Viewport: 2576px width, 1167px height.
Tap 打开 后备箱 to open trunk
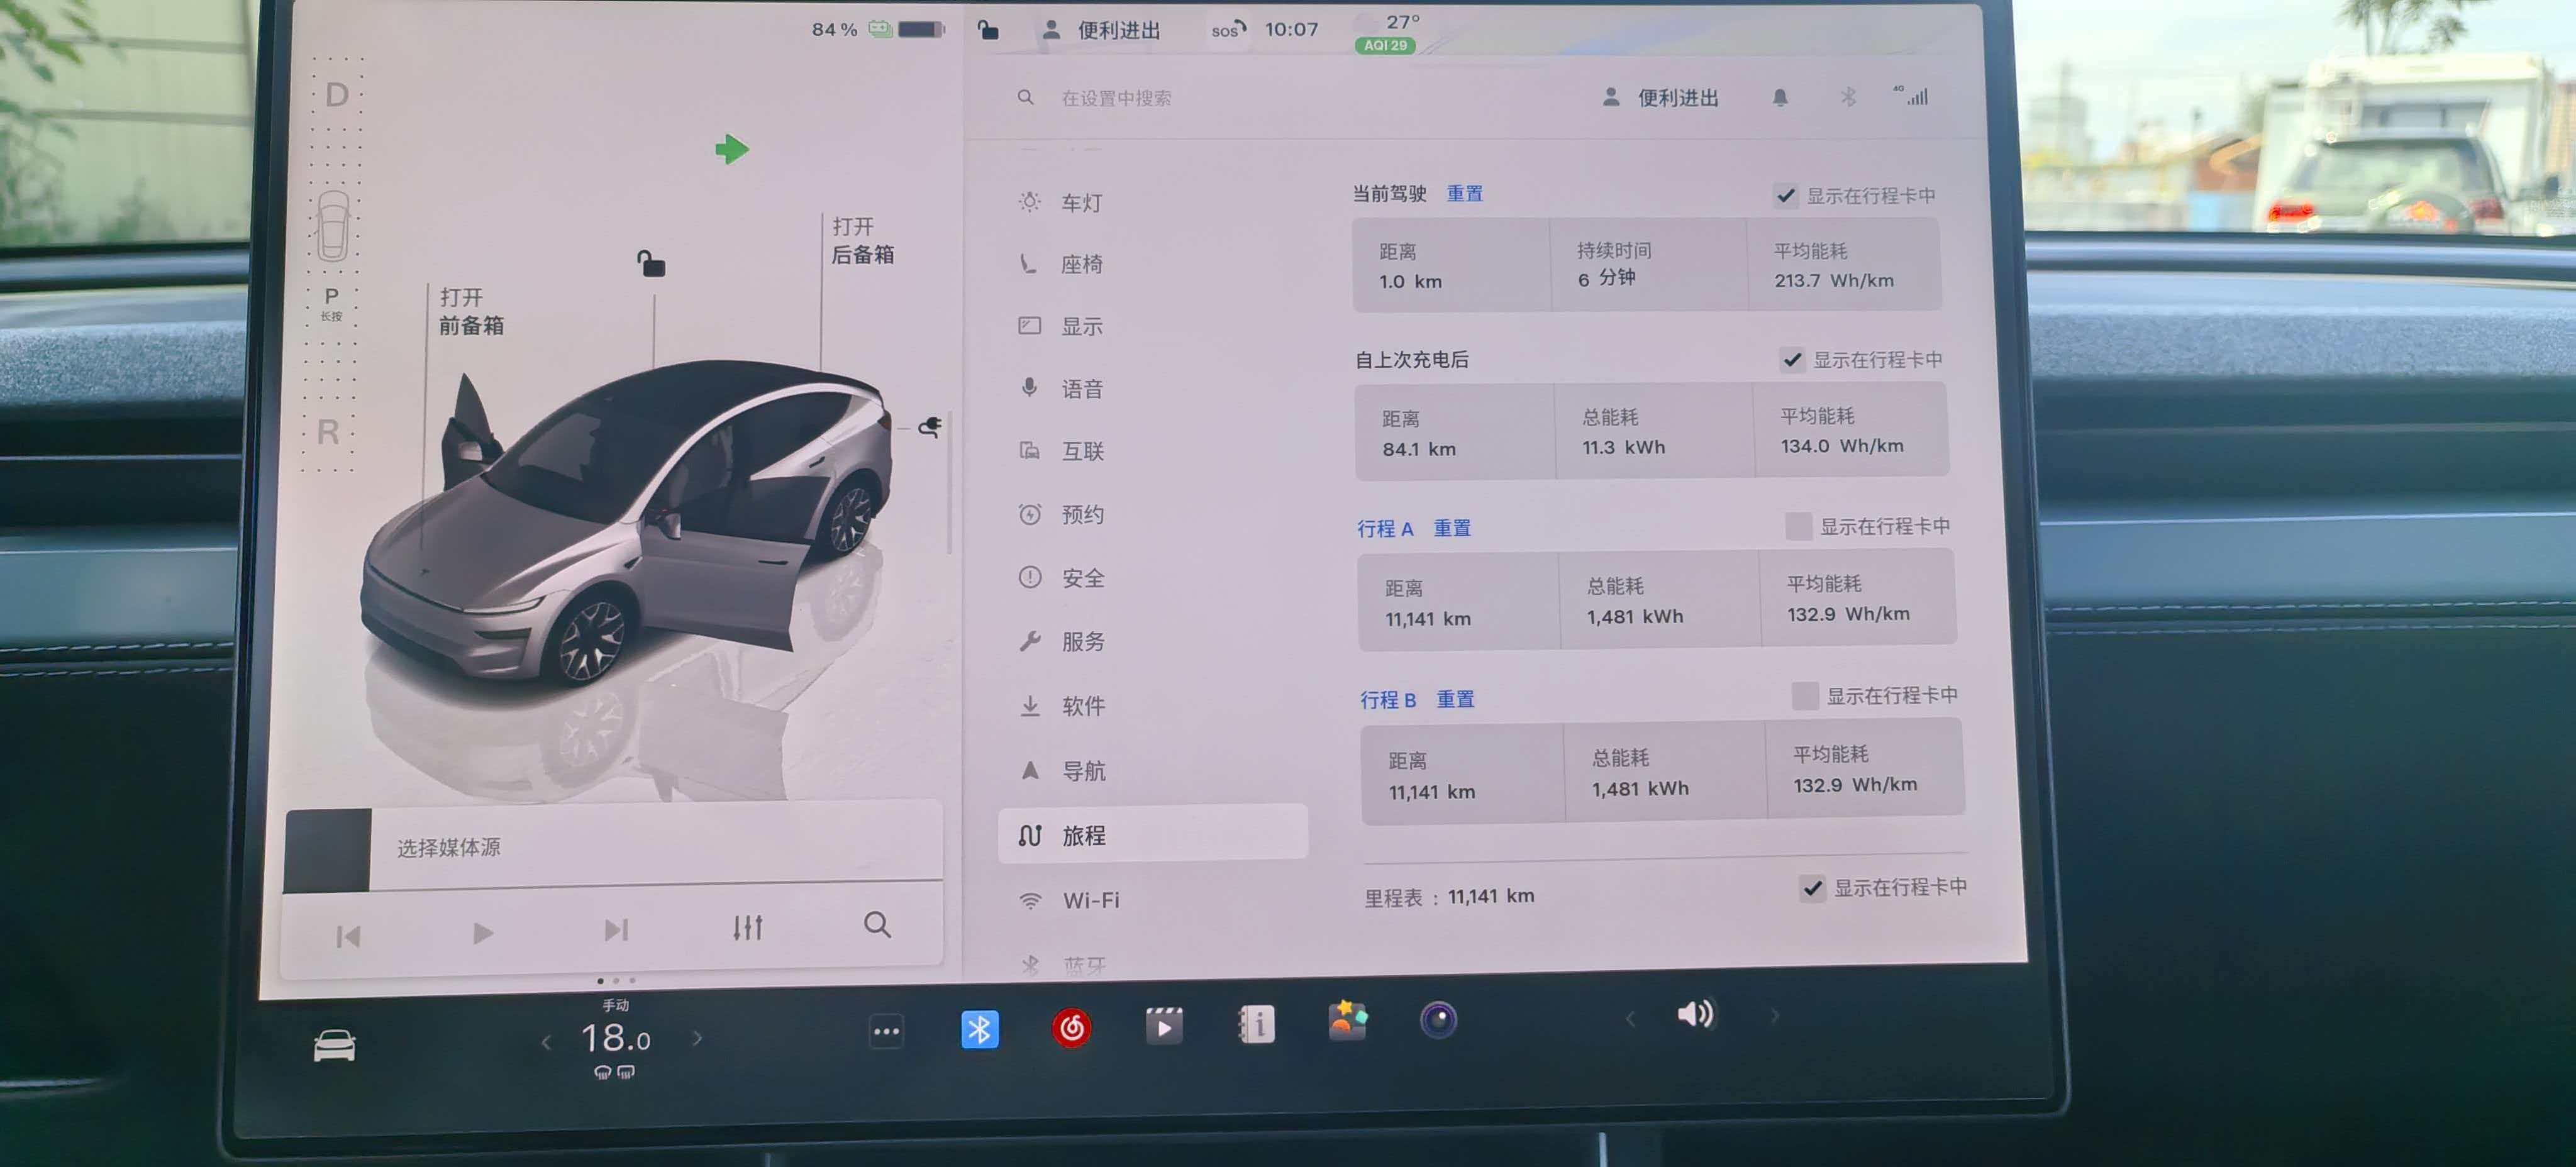(x=863, y=240)
